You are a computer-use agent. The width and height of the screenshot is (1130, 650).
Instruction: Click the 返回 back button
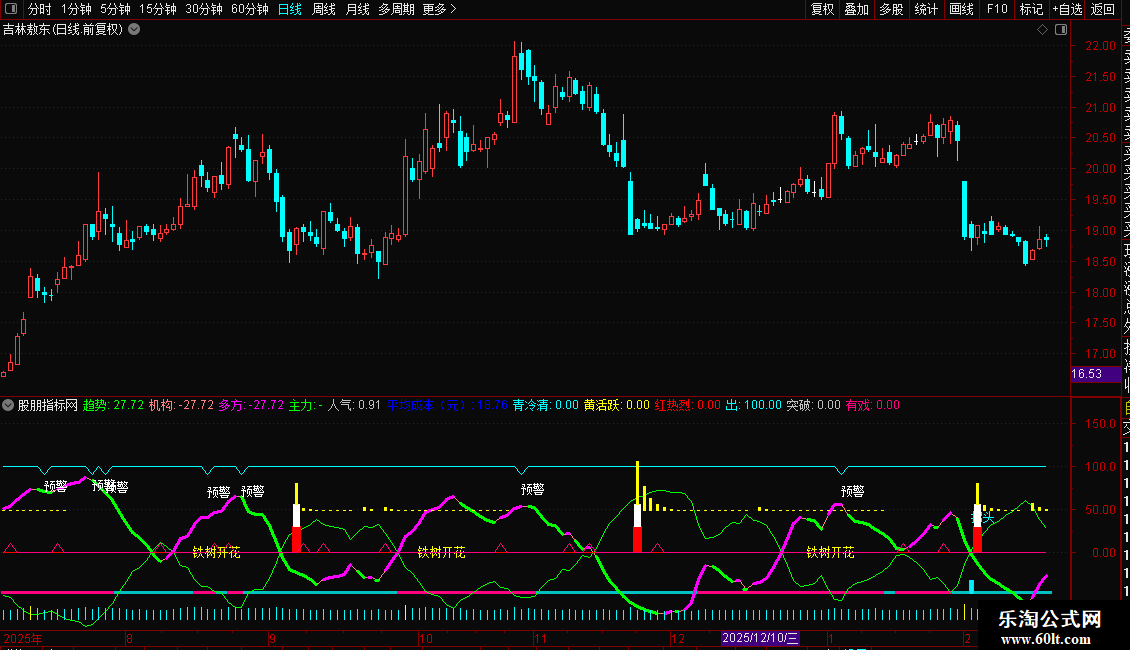coord(1103,9)
